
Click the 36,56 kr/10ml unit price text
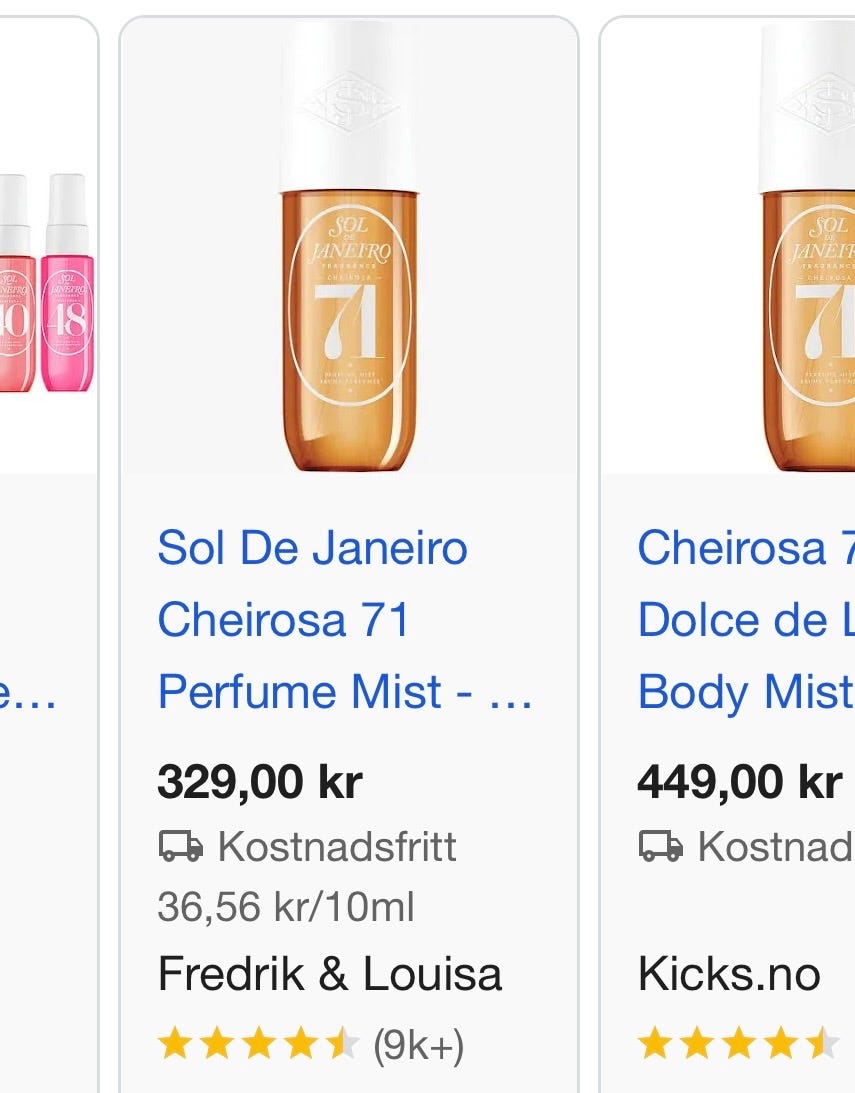(286, 907)
